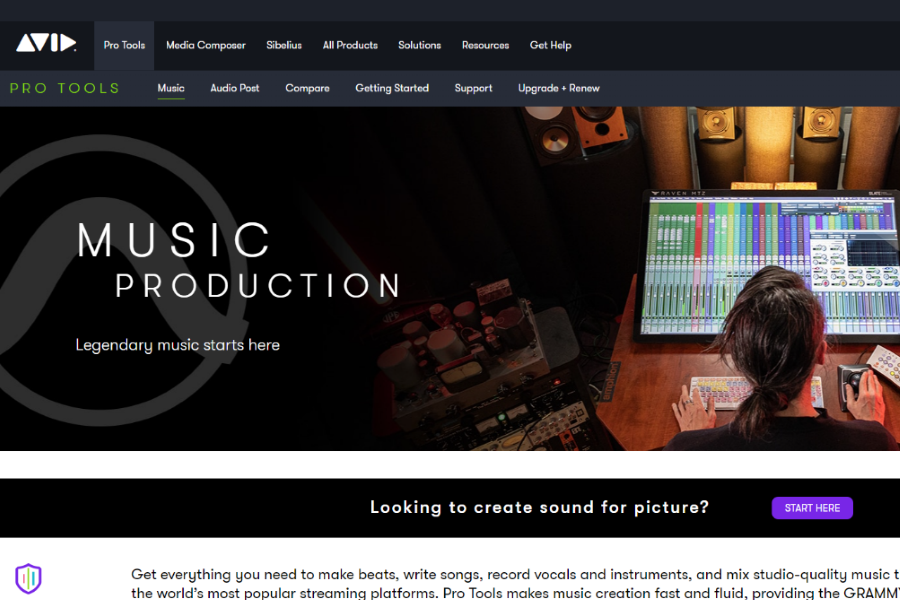
Task: Open the Upgrade + Renew tab
Action: pyautogui.click(x=558, y=88)
